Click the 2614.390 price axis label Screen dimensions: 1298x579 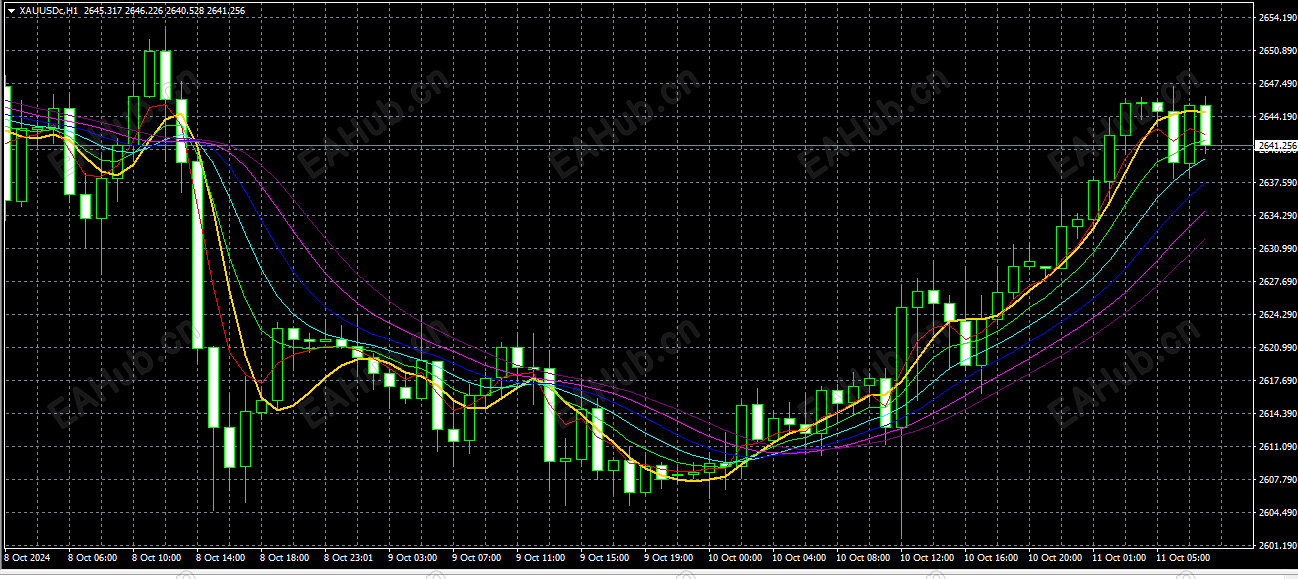click(1276, 414)
